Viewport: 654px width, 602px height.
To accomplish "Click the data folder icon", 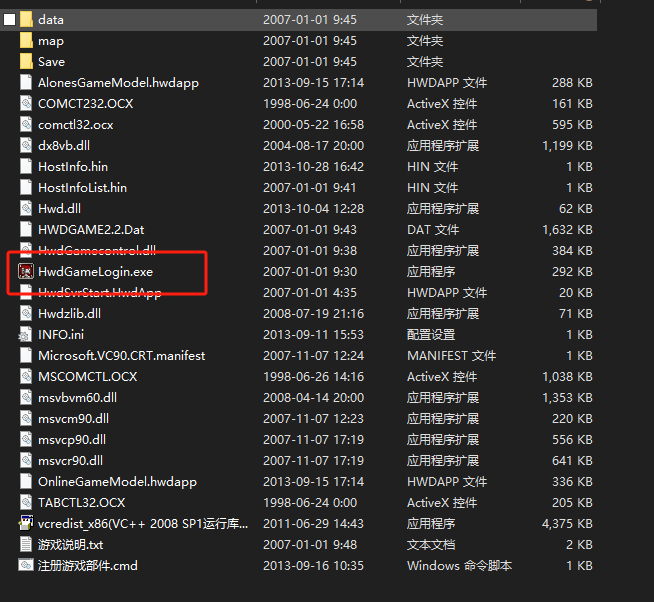I will (26, 20).
